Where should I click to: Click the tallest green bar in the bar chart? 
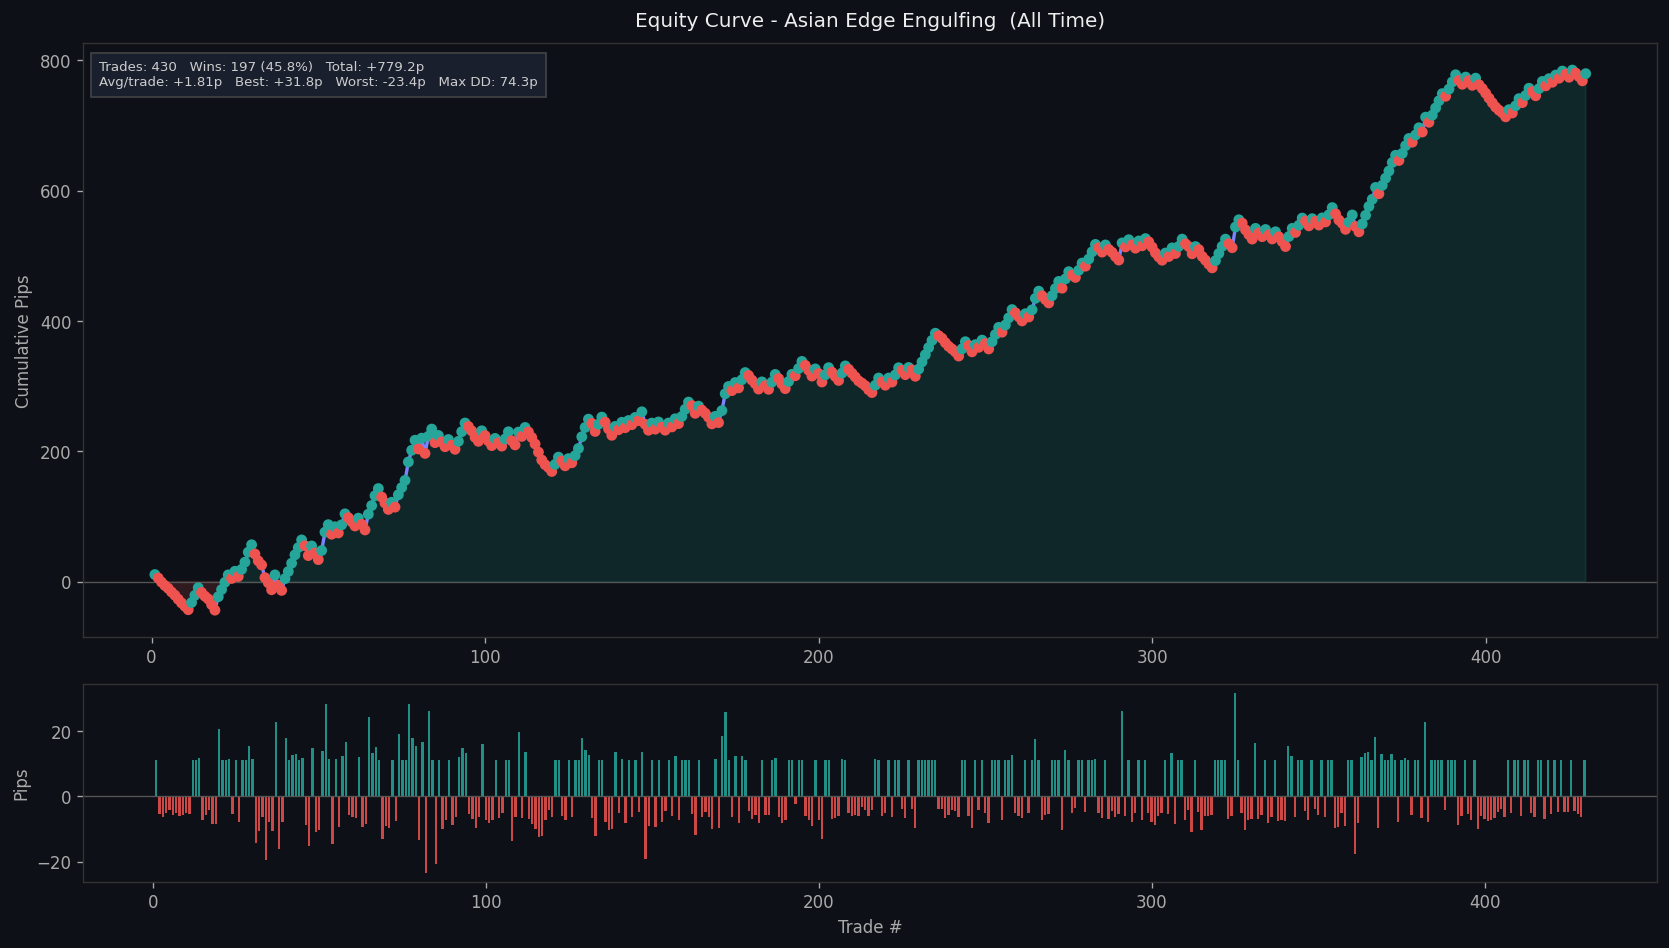click(1235, 745)
